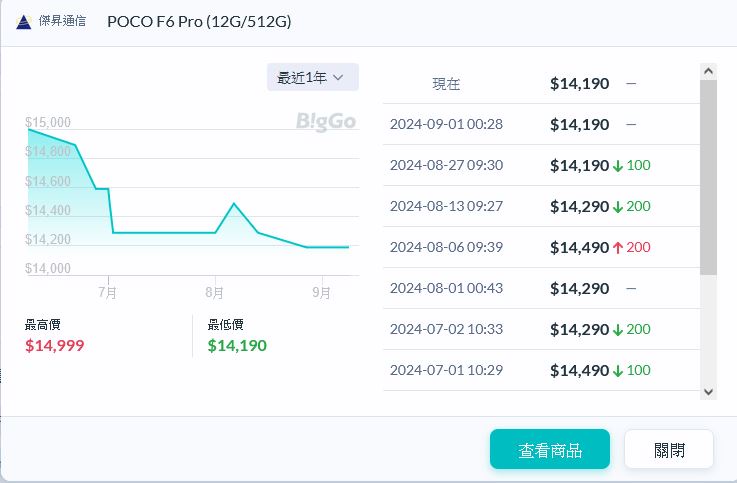Click the green down arrow on 2024-08-13 row
Screen dimensions: 737x483
coord(619,207)
